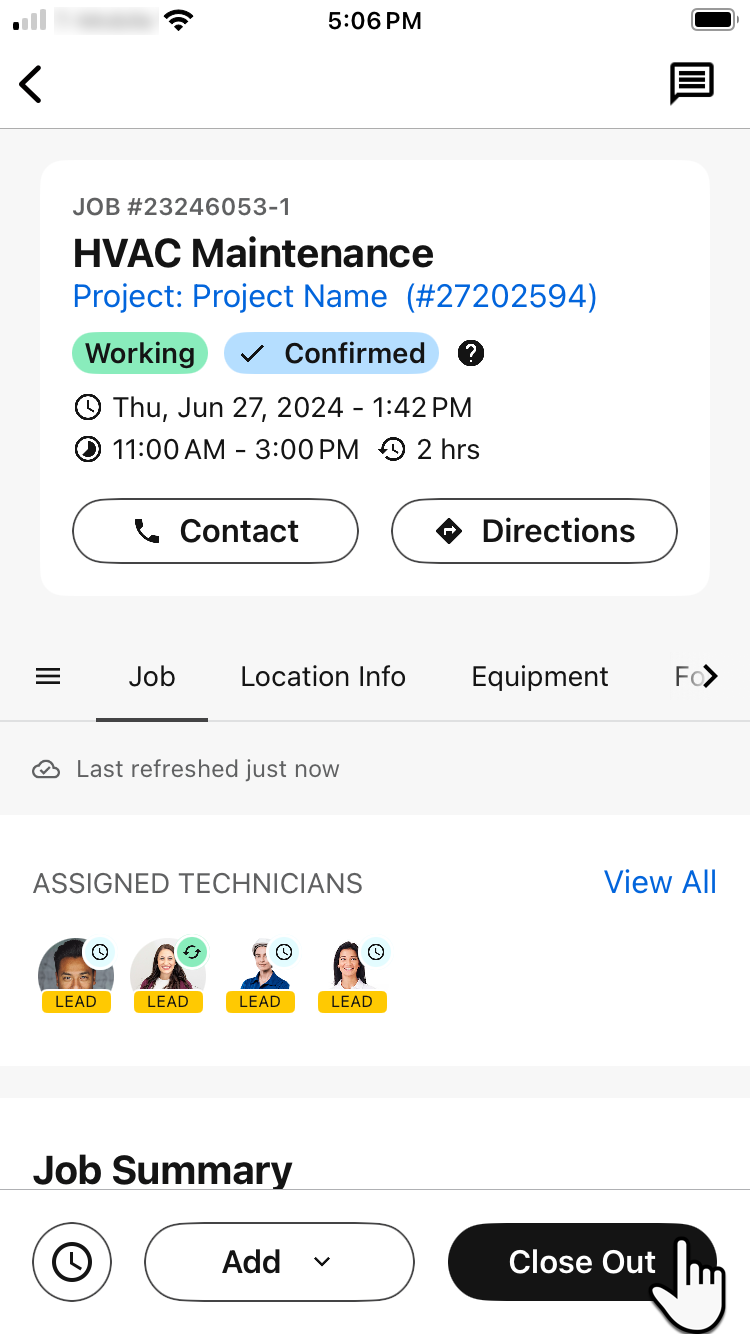View All assigned technicians

click(x=661, y=882)
